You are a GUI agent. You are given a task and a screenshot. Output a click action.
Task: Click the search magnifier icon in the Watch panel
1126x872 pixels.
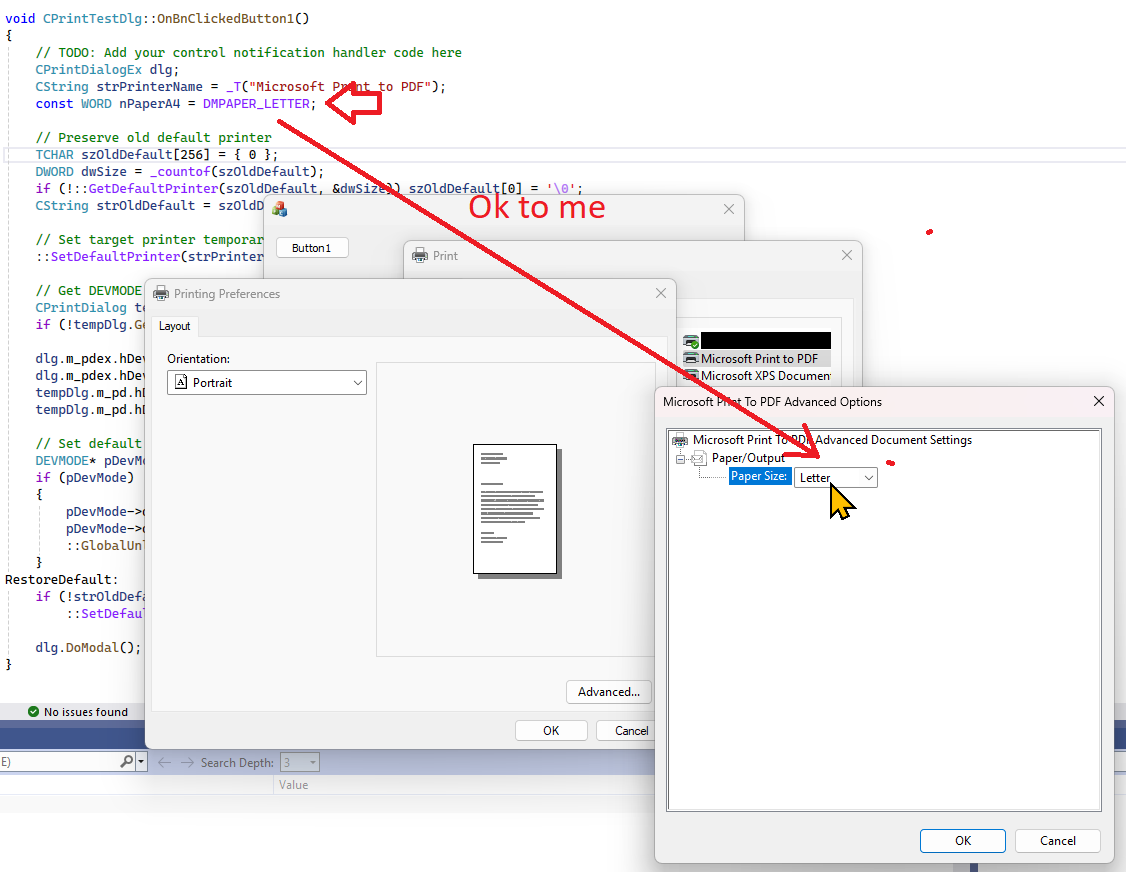[x=126, y=761]
